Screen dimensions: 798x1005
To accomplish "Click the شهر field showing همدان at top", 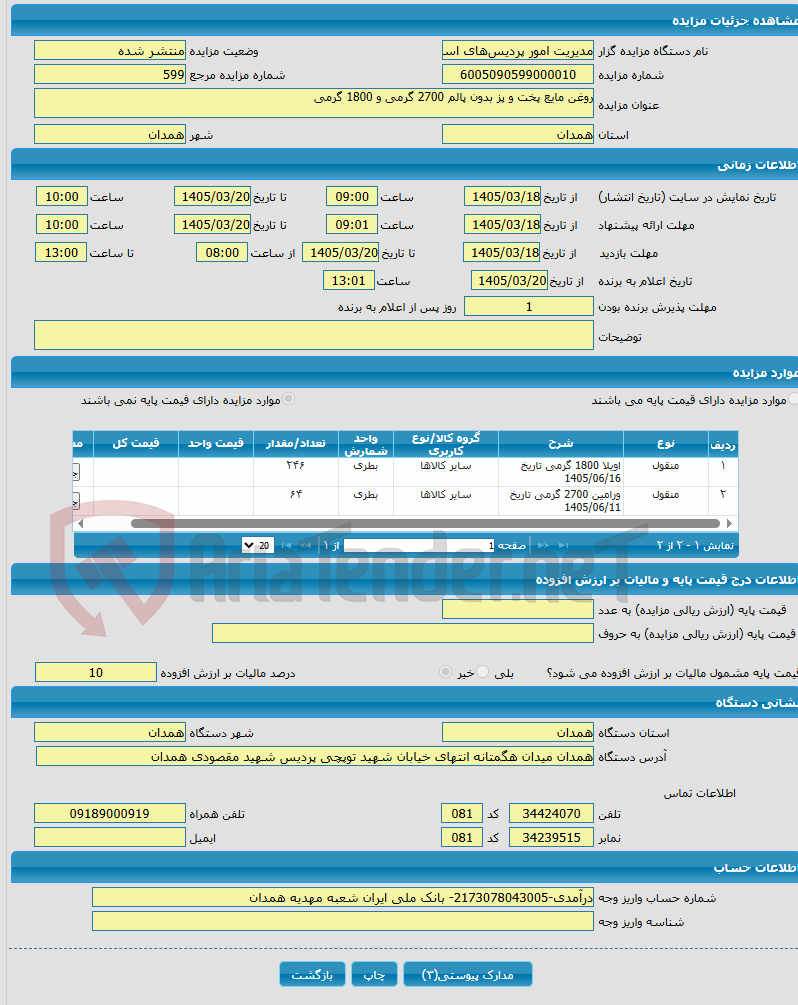I will tap(110, 135).
